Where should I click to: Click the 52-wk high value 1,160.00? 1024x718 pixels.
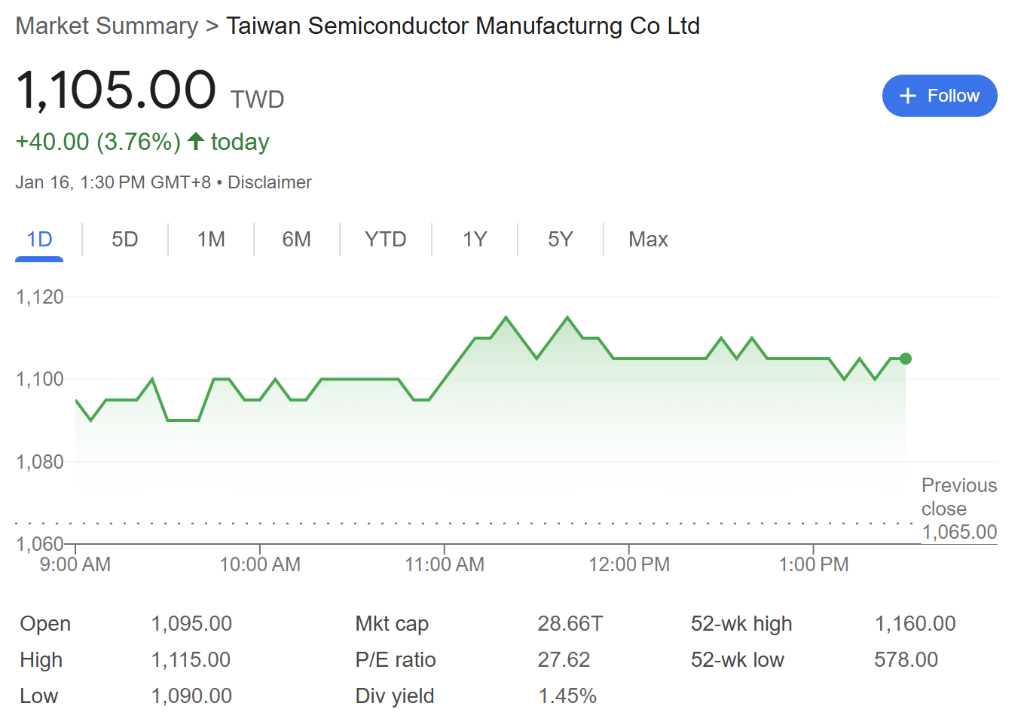(x=915, y=623)
